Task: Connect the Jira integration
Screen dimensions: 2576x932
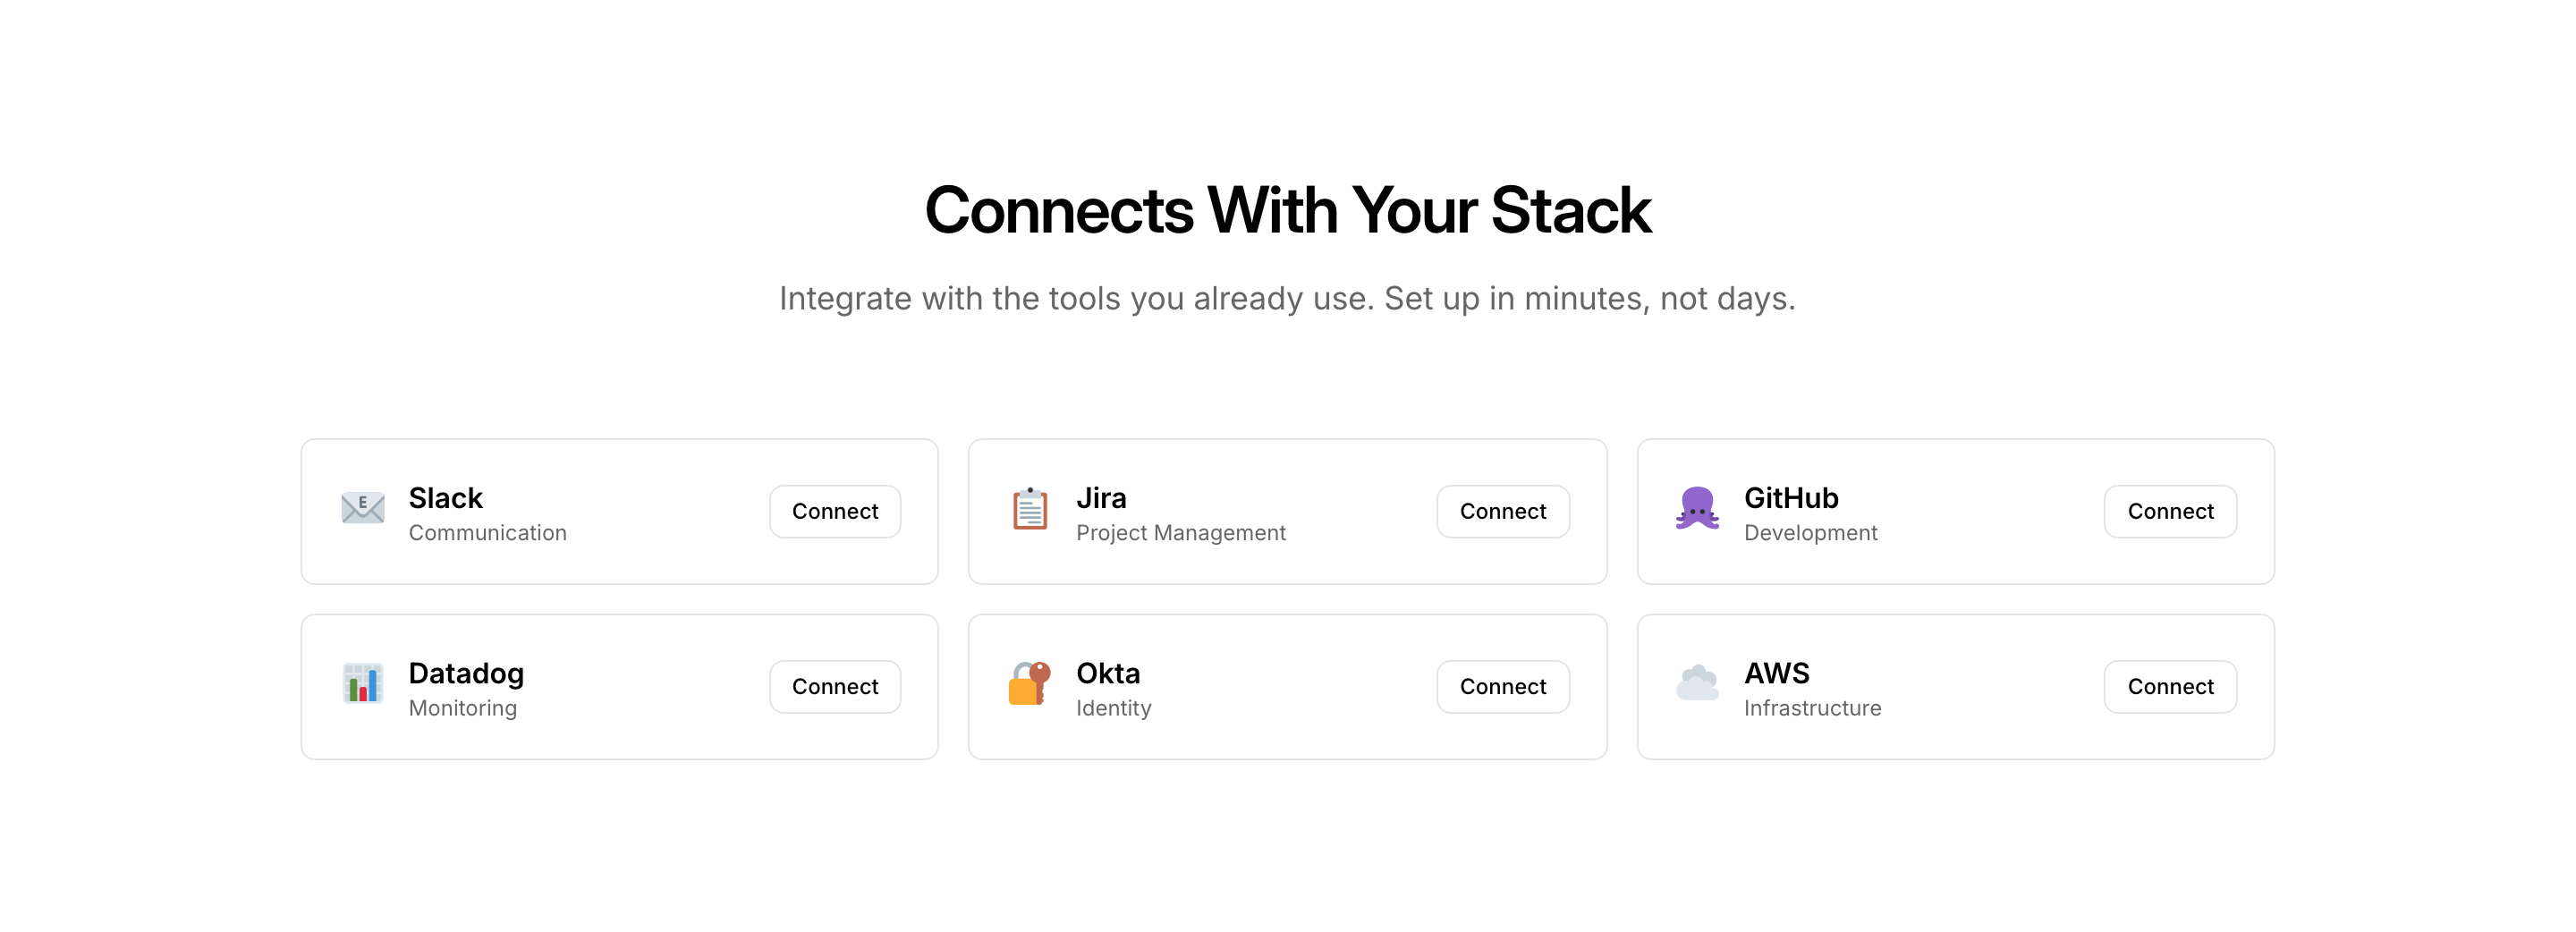Action: [1502, 511]
